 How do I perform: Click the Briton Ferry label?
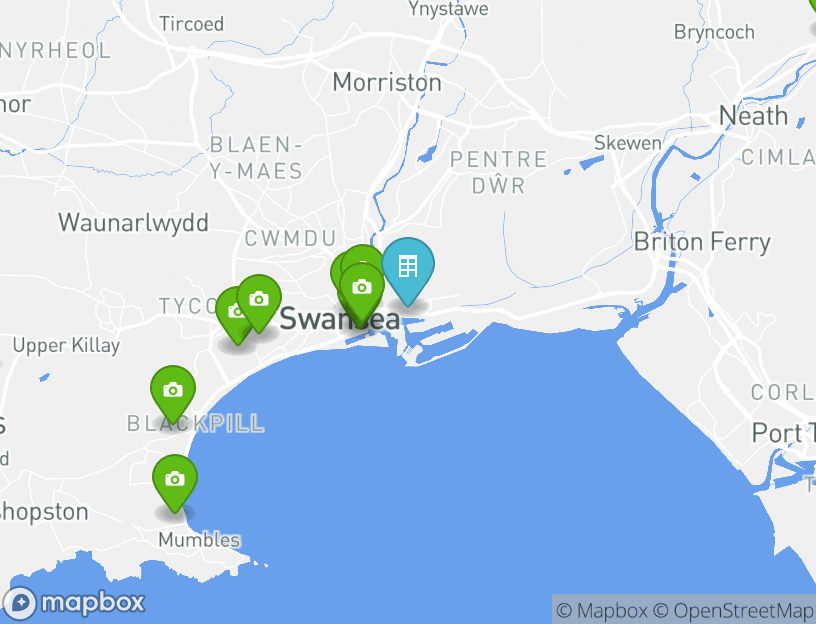(x=702, y=243)
